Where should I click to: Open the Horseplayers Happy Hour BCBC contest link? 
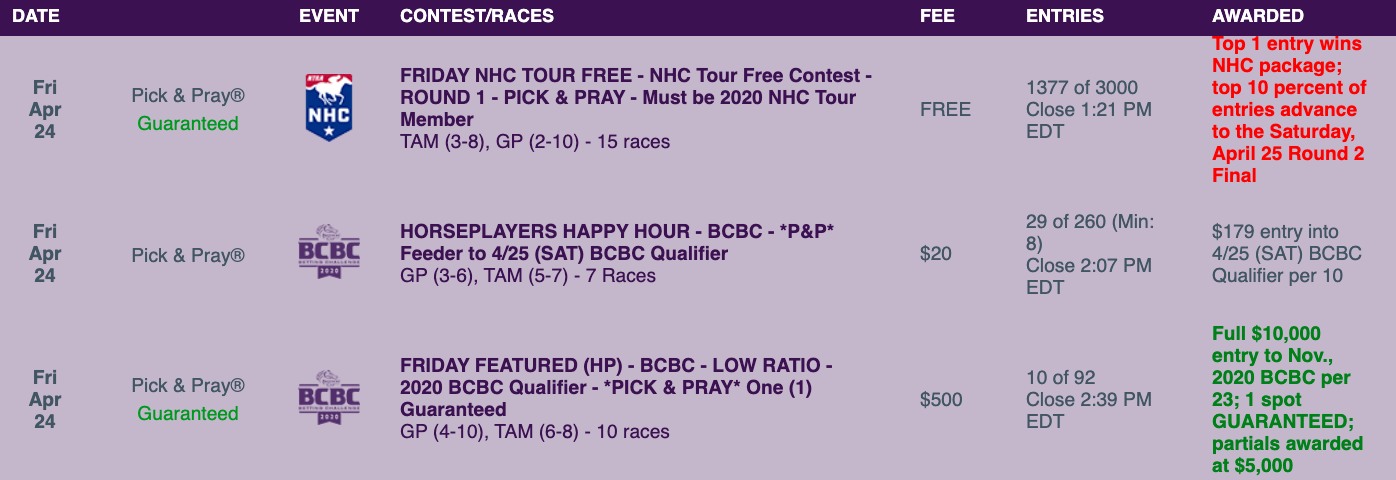point(617,242)
